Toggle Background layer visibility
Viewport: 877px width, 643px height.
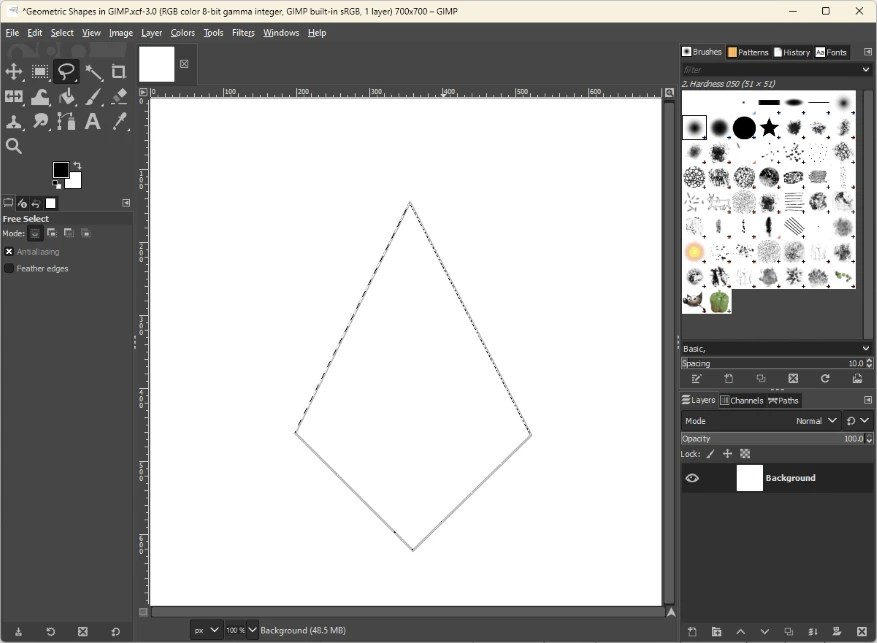[x=692, y=478]
